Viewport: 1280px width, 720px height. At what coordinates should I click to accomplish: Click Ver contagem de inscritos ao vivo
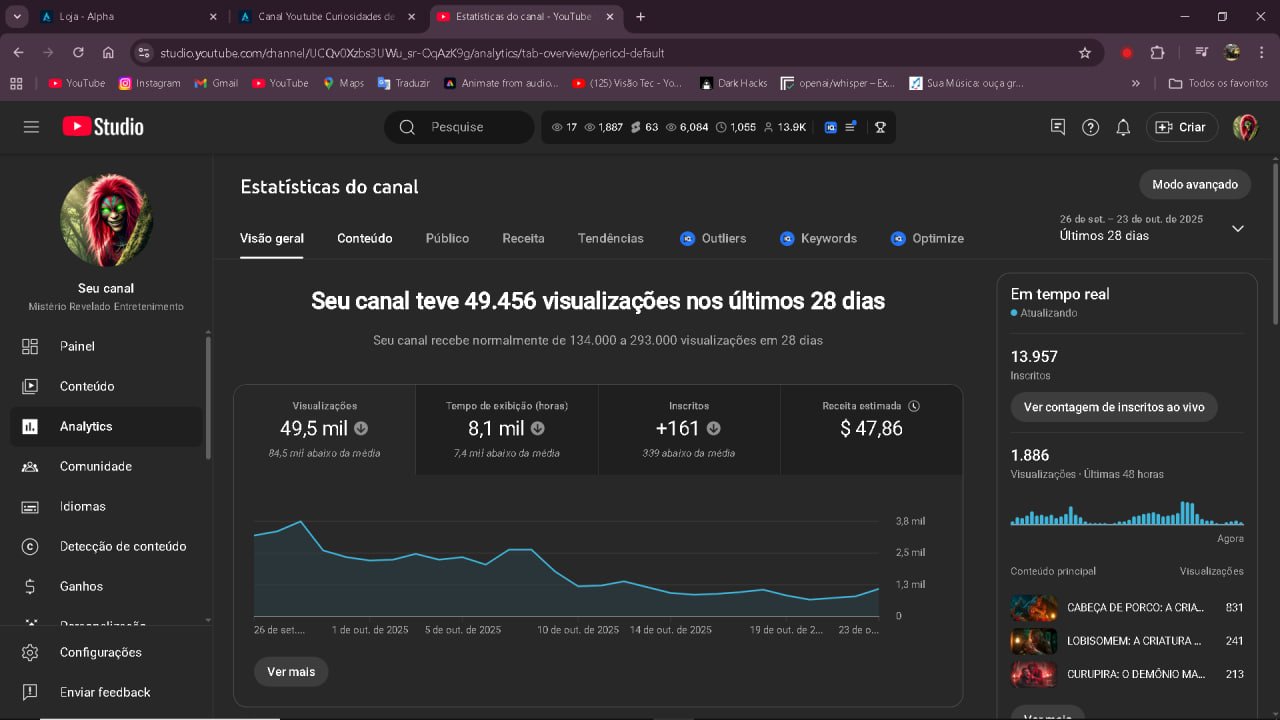coord(1113,407)
